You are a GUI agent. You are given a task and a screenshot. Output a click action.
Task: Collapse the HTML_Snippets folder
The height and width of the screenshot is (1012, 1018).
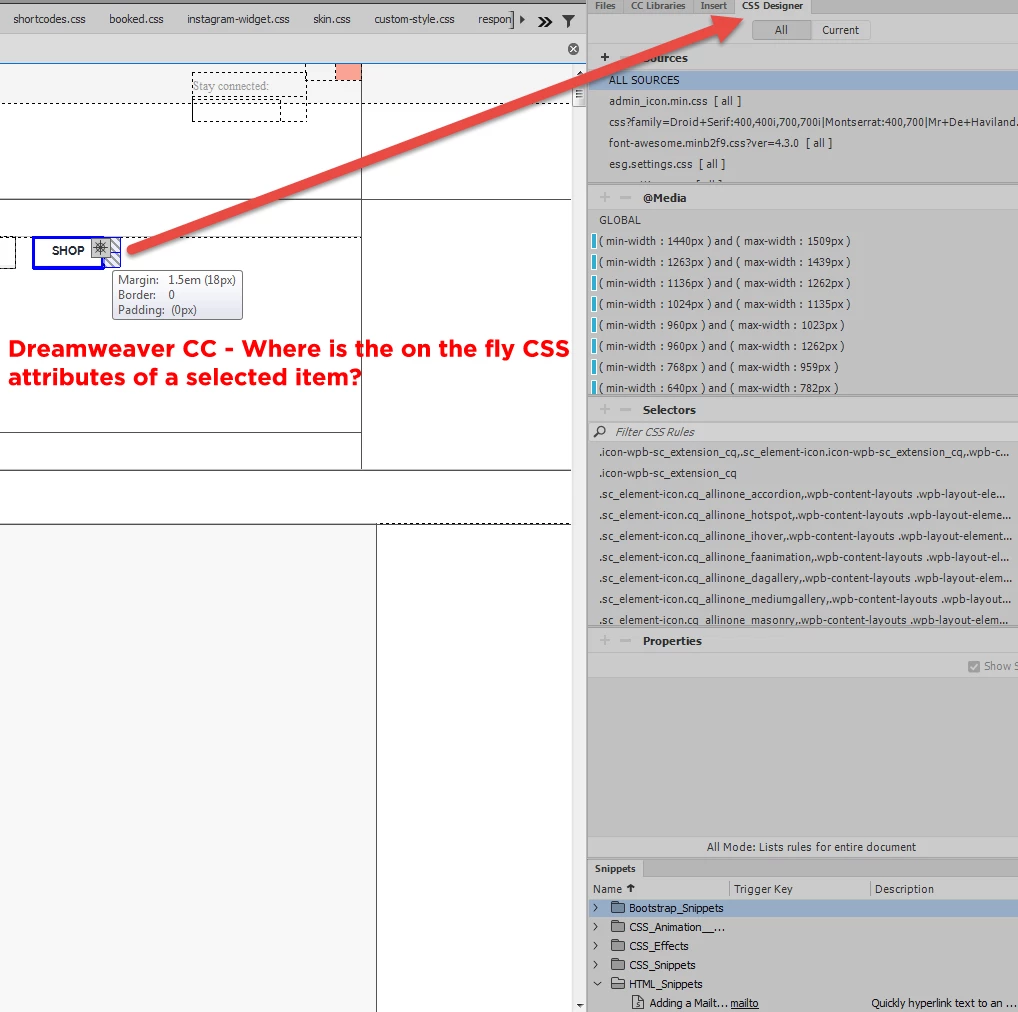(x=597, y=983)
